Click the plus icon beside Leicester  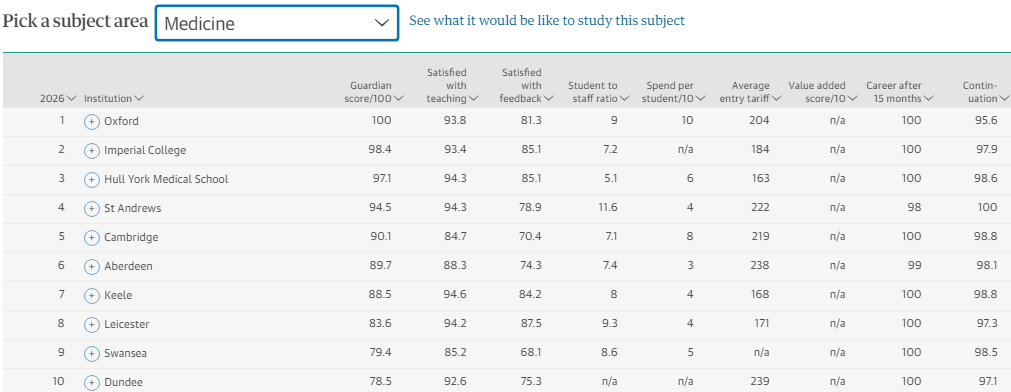click(92, 324)
